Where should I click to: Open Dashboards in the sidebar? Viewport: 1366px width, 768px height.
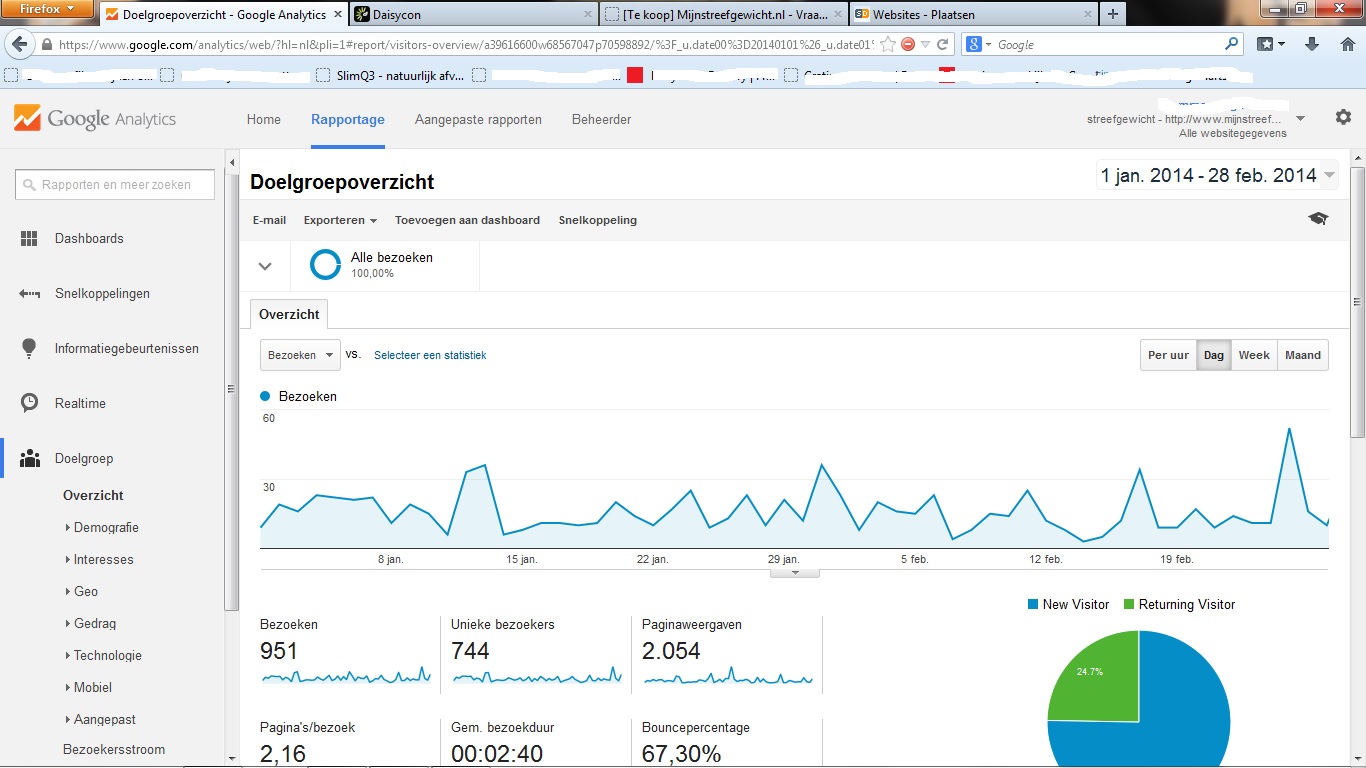[89, 238]
